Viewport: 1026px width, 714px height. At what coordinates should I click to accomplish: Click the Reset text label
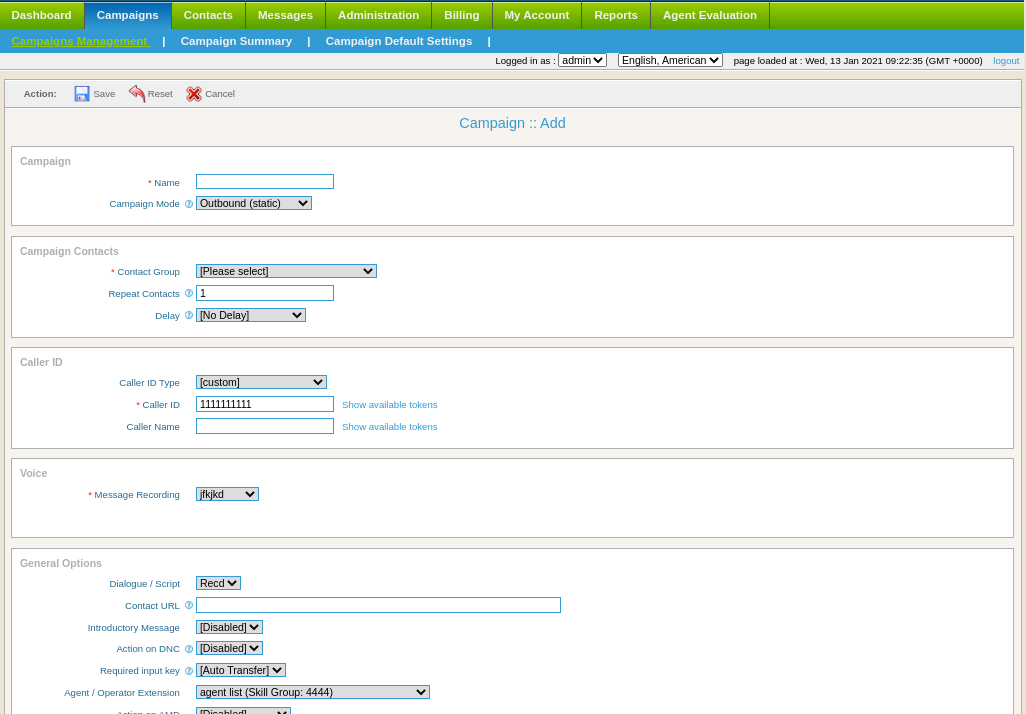[160, 94]
